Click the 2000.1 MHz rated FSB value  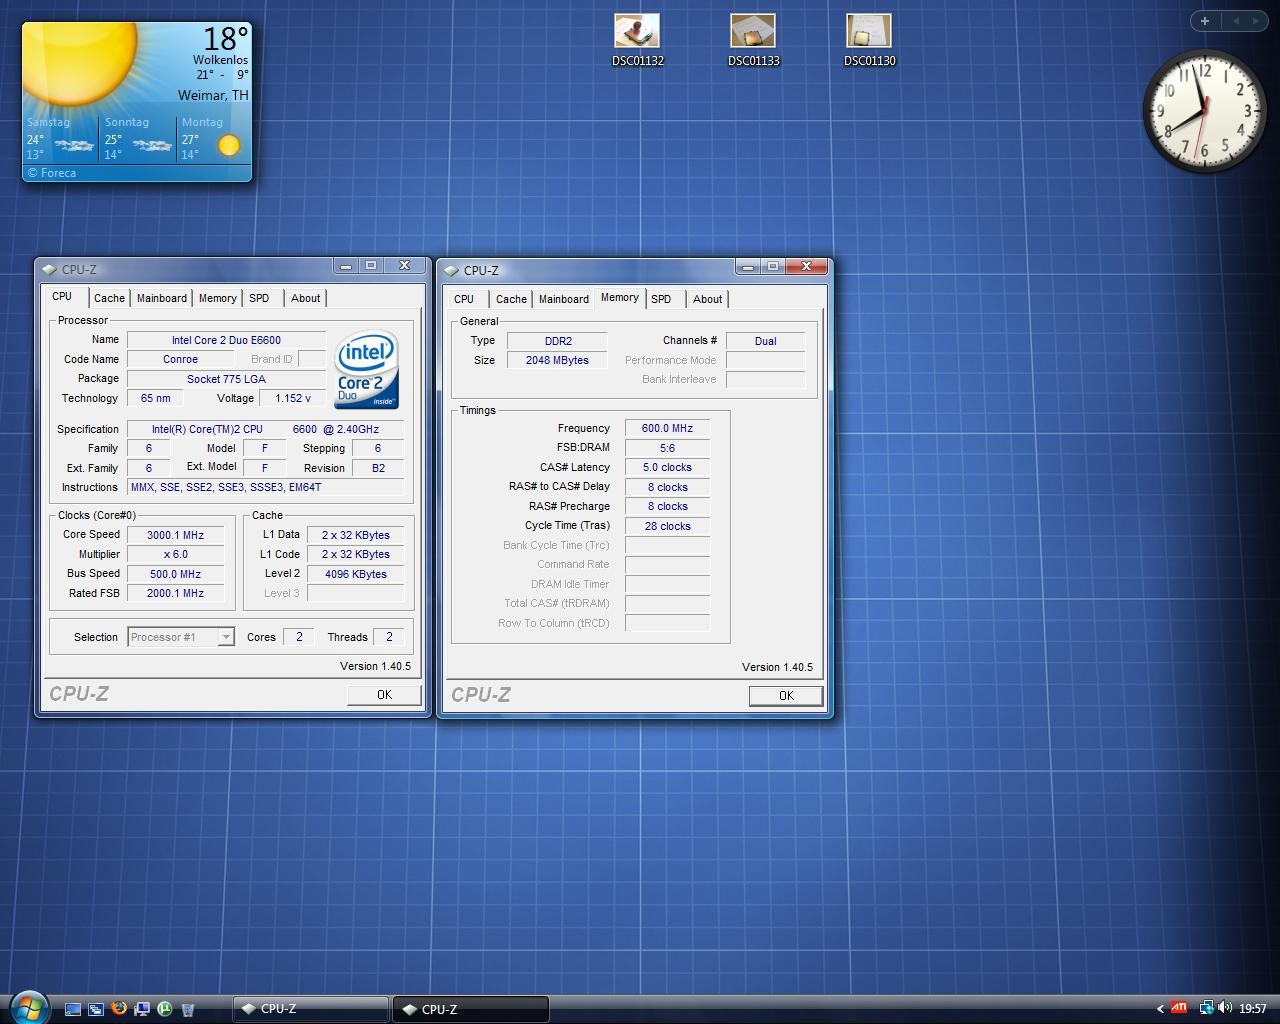tap(175, 593)
